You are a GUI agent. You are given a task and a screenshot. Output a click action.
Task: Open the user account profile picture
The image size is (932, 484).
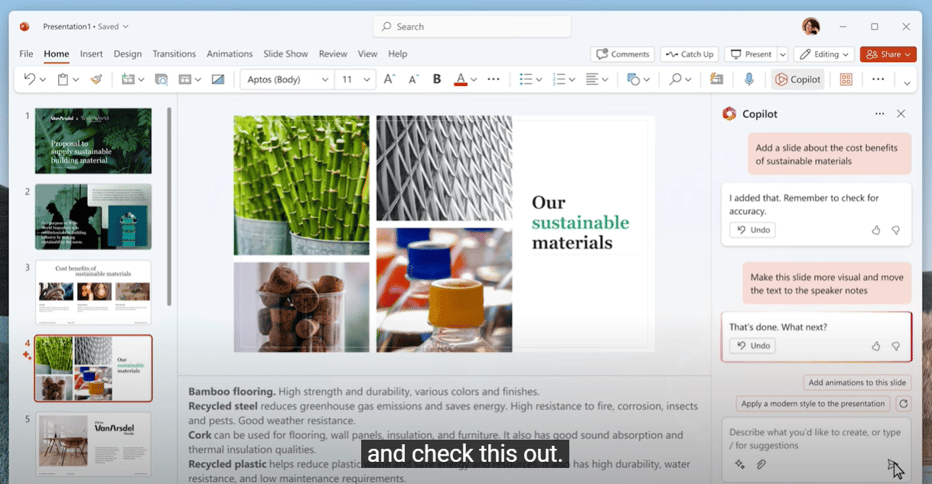tap(811, 26)
